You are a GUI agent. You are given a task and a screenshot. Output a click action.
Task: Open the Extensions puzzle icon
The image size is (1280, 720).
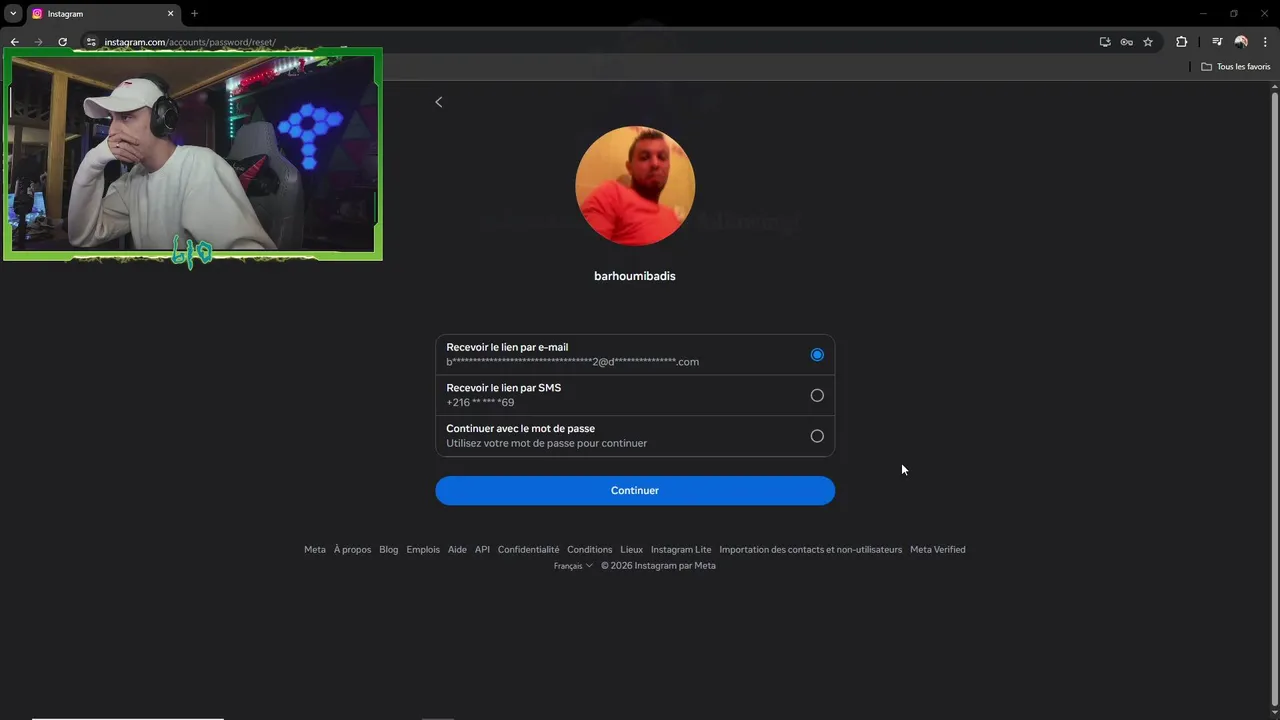[x=1182, y=42]
